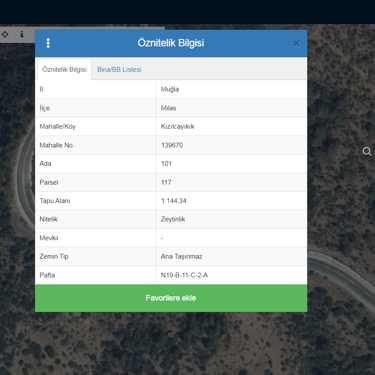Click Tapu Alanı value 1.144,34

pyautogui.click(x=174, y=201)
